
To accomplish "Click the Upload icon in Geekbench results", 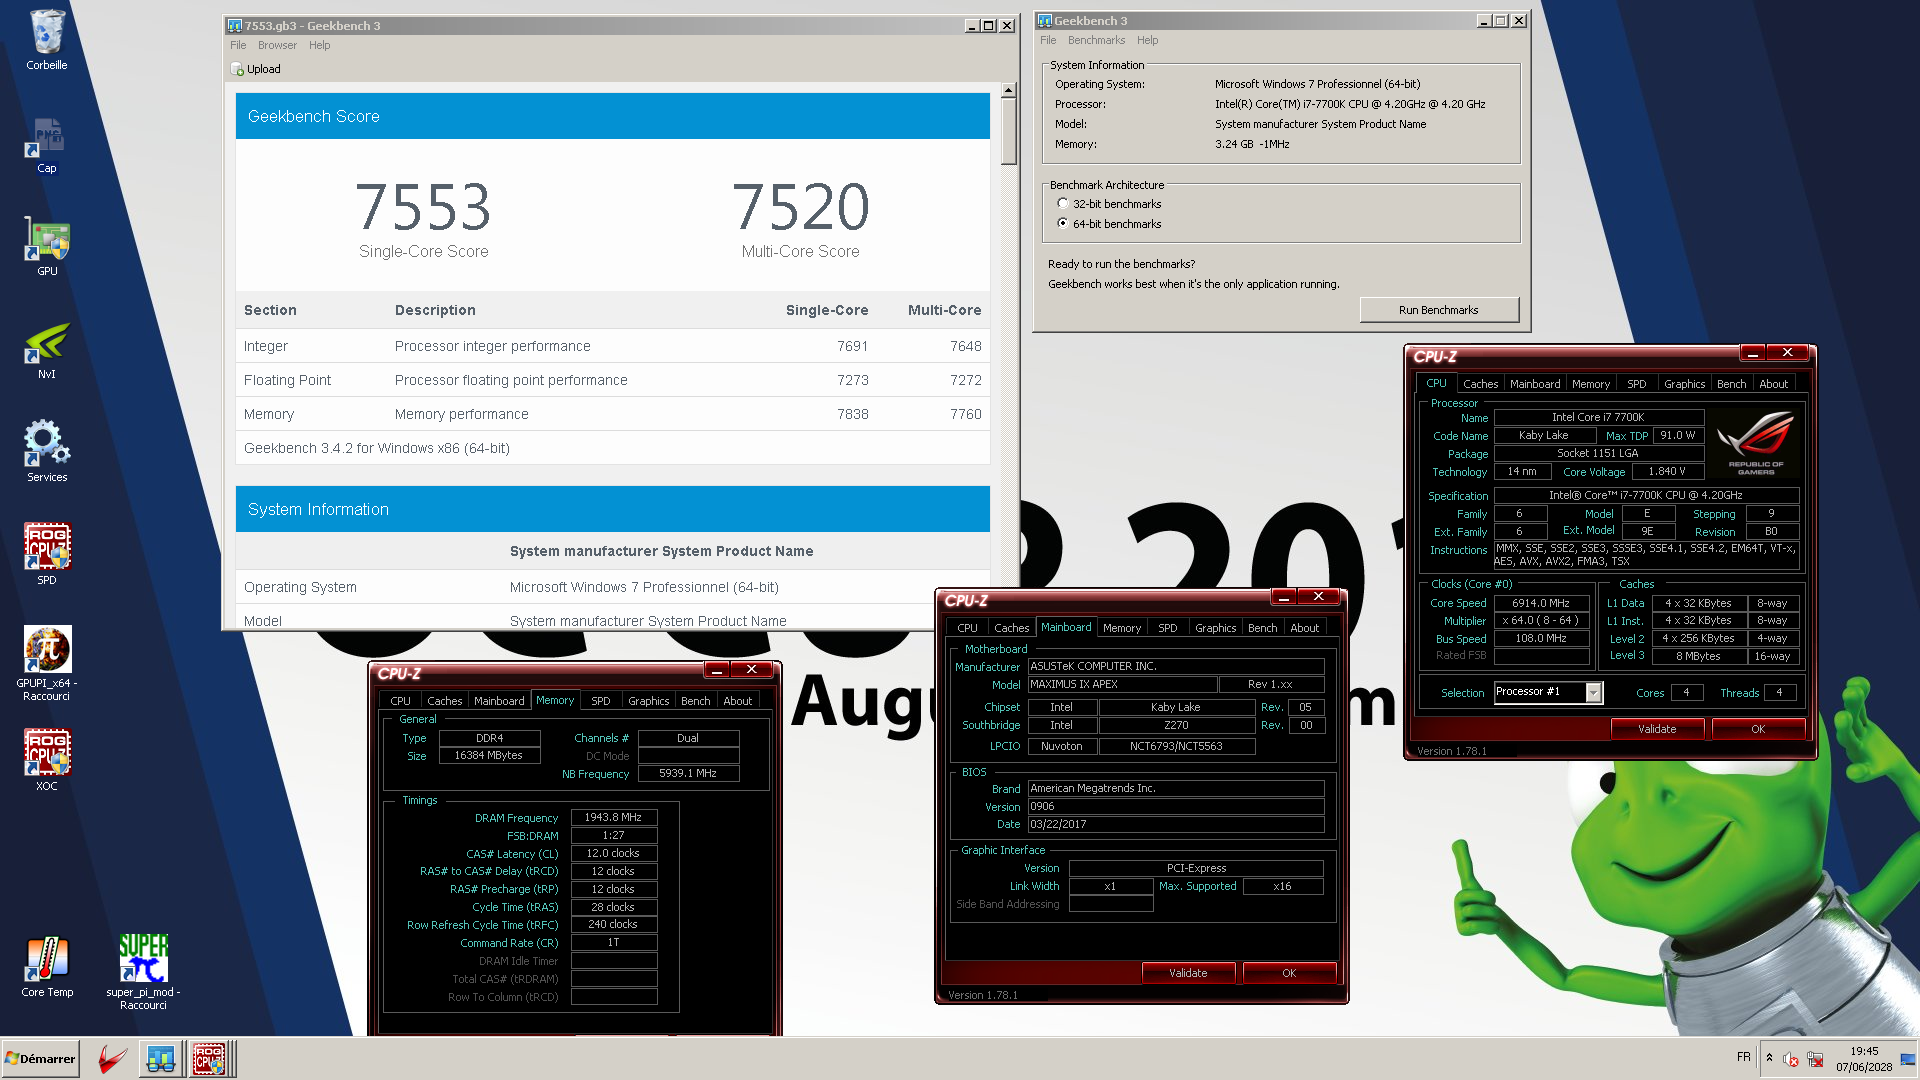I will click(x=237, y=69).
